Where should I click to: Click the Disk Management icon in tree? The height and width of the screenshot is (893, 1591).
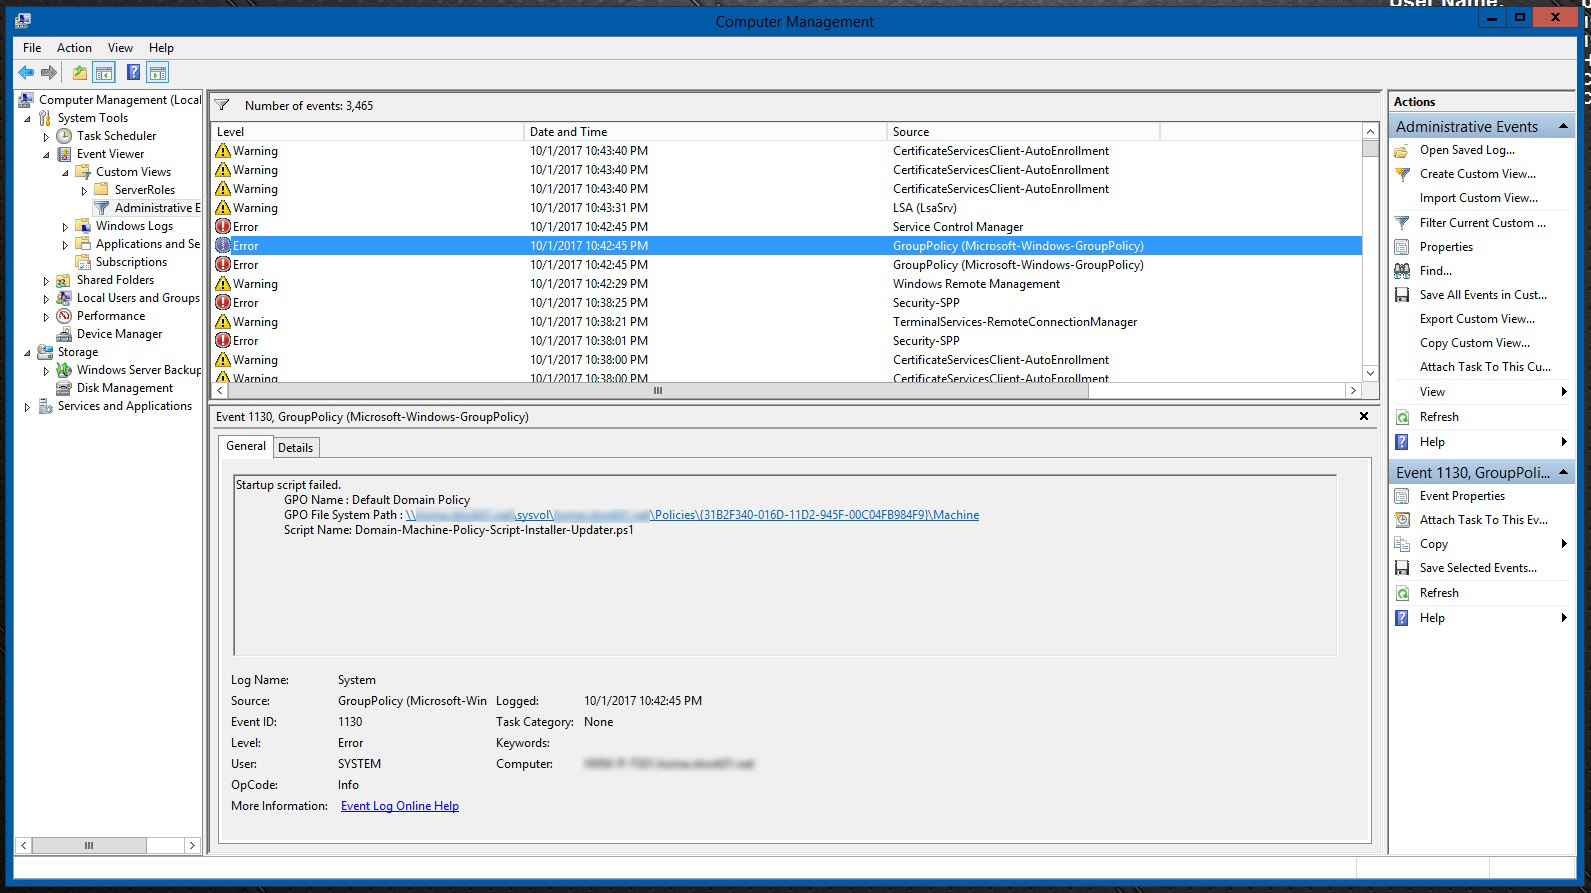tap(64, 388)
